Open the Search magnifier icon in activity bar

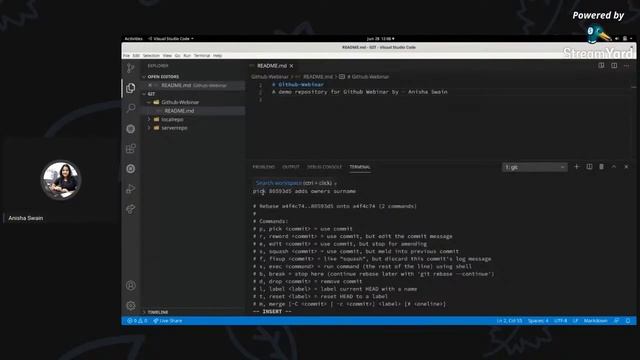(131, 108)
